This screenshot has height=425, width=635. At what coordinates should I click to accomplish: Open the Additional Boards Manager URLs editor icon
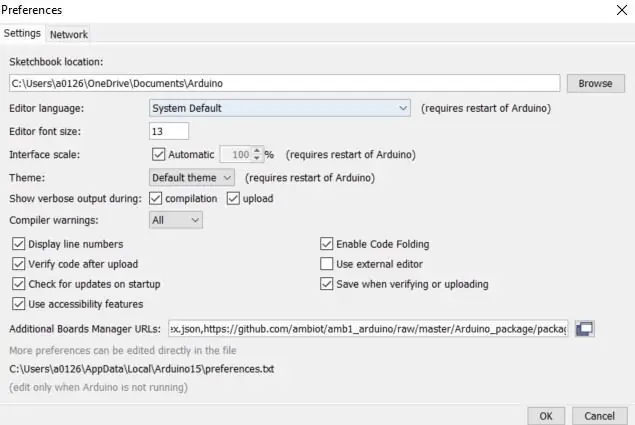pos(584,329)
